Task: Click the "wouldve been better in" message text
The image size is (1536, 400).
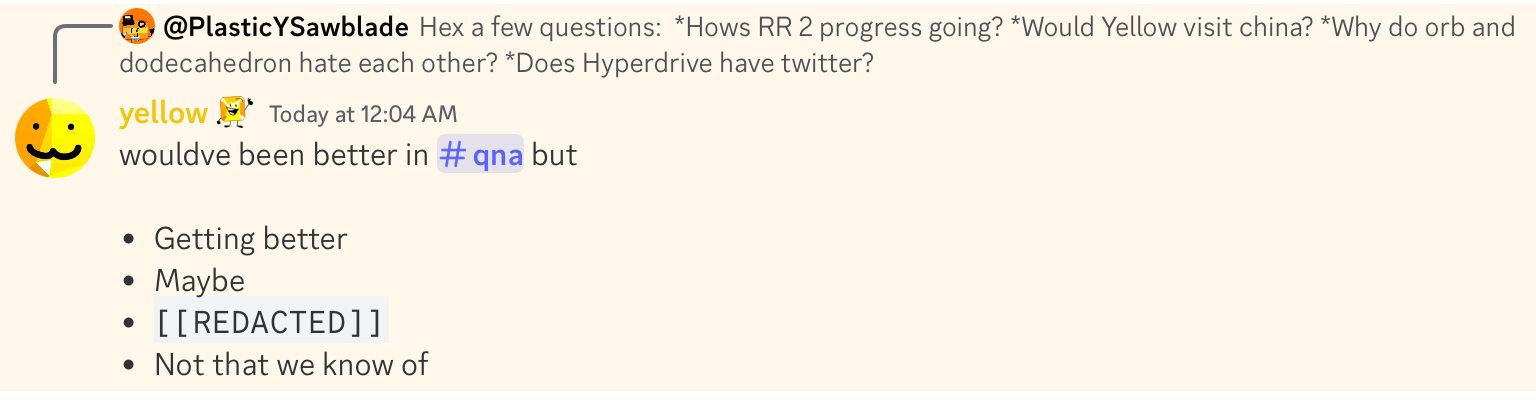Action: click(x=274, y=156)
